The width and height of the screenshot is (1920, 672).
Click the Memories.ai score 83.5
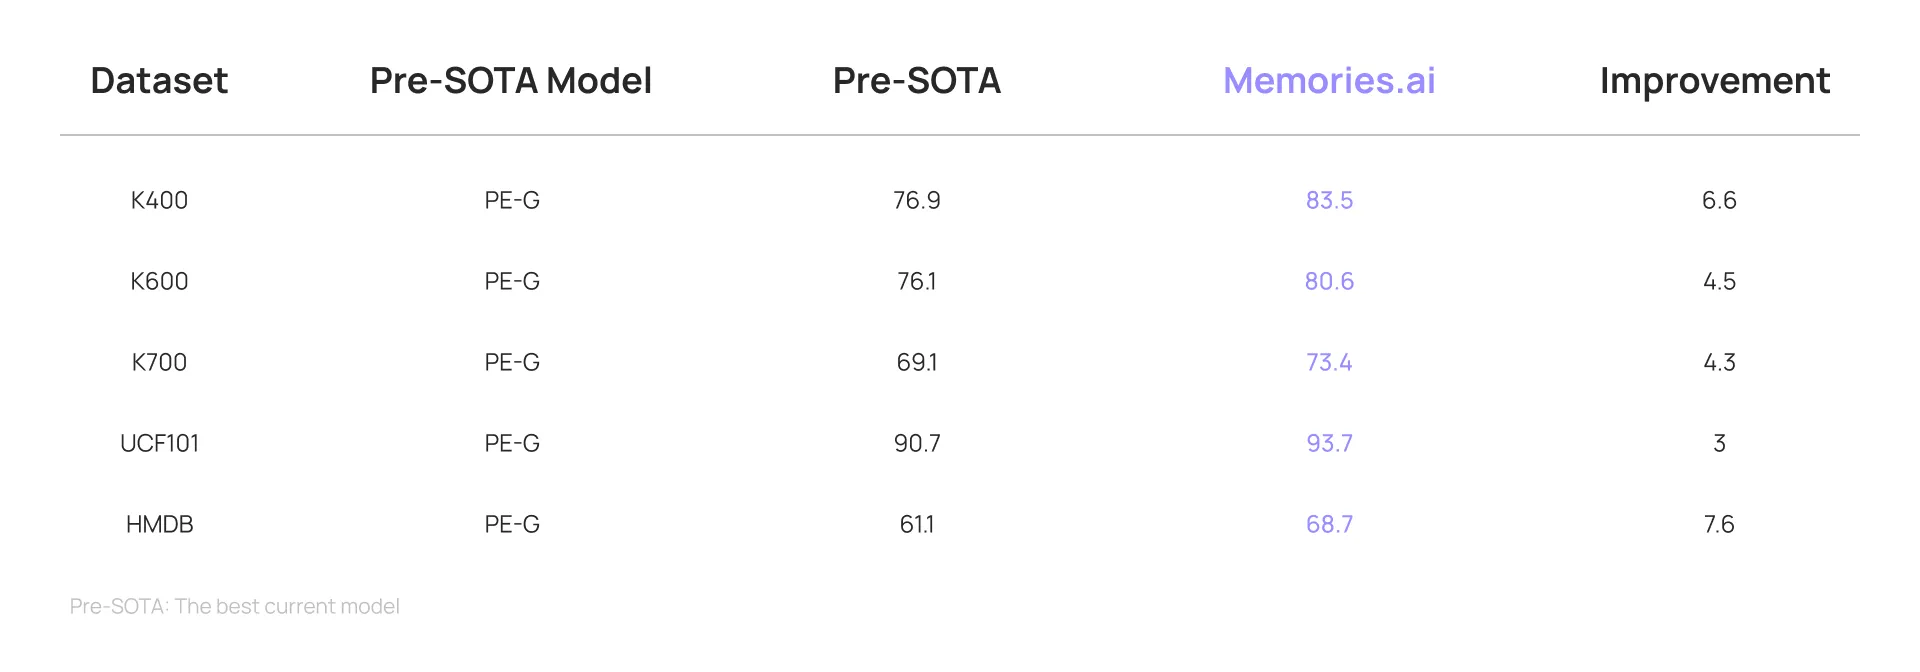(x=1328, y=200)
